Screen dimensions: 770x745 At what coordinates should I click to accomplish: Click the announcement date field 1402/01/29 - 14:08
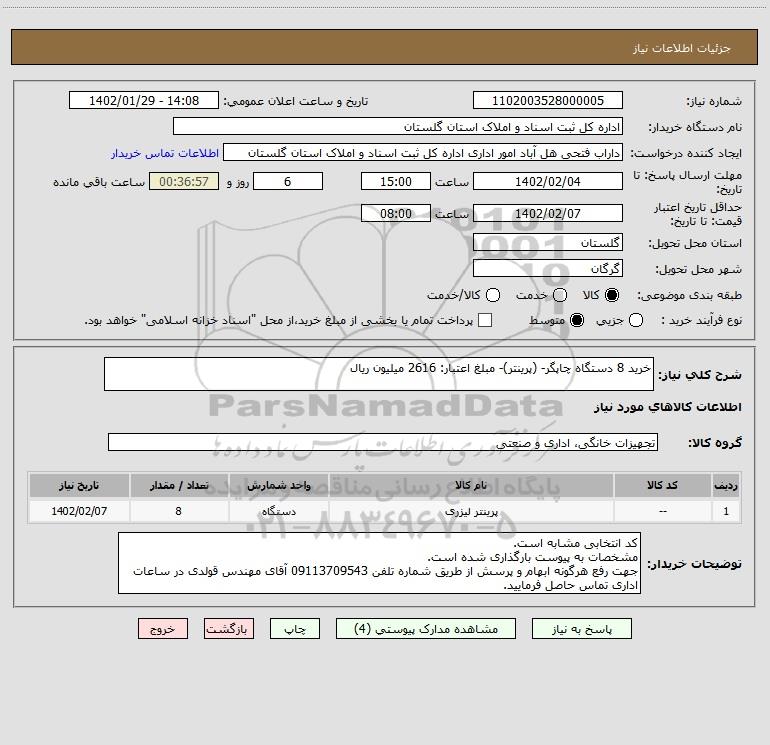(x=144, y=101)
